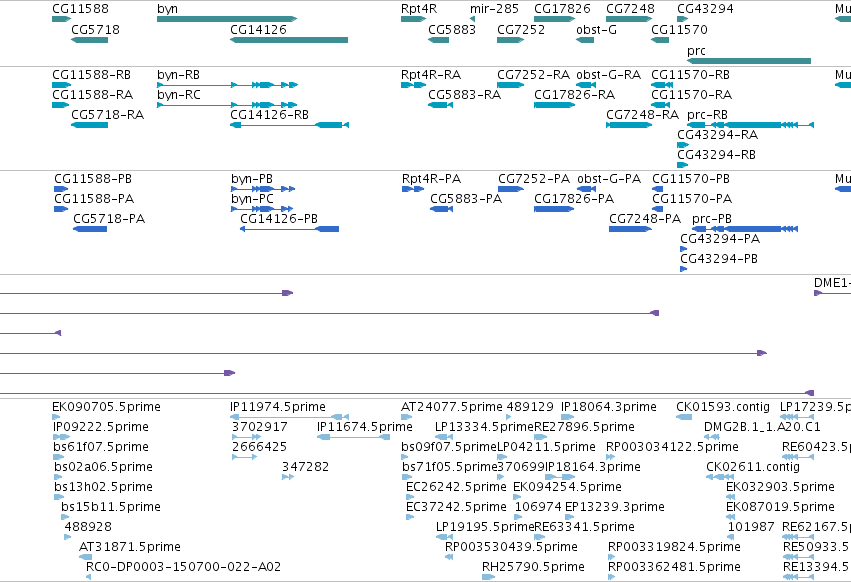Screen dimensions: 851x582
Task: Select the obst-G gene label
Action: (x=596, y=29)
